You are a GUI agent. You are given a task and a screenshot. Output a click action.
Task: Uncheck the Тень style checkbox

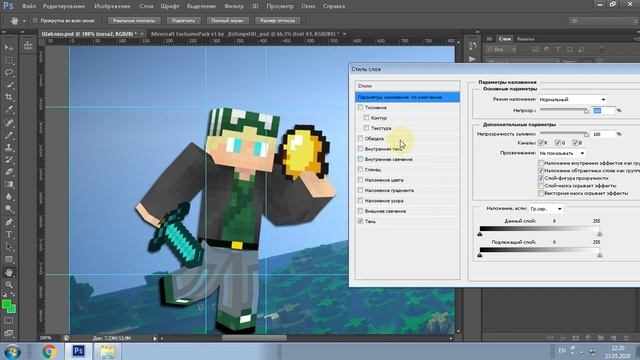360,221
